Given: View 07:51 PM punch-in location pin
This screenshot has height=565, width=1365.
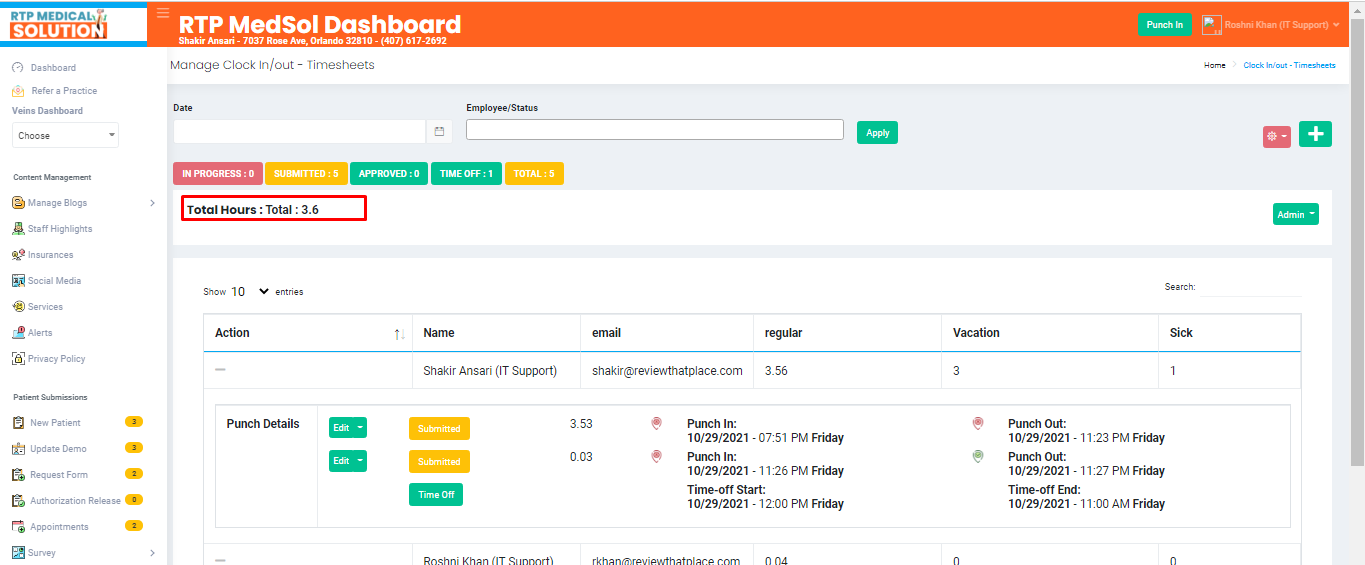Looking at the screenshot, I should (x=656, y=424).
